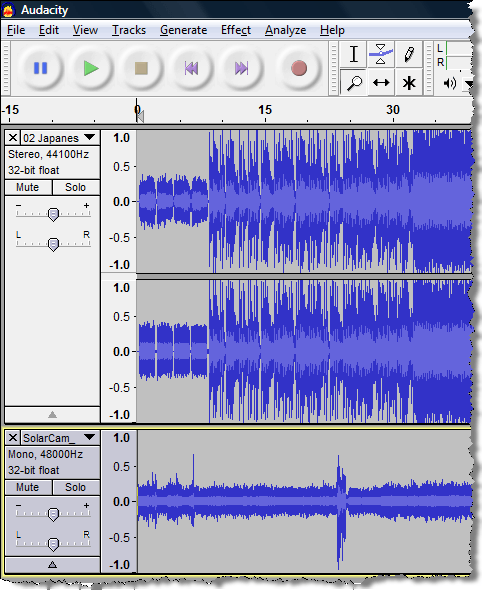
Task: Click the L output level meter
Action: click(458, 49)
